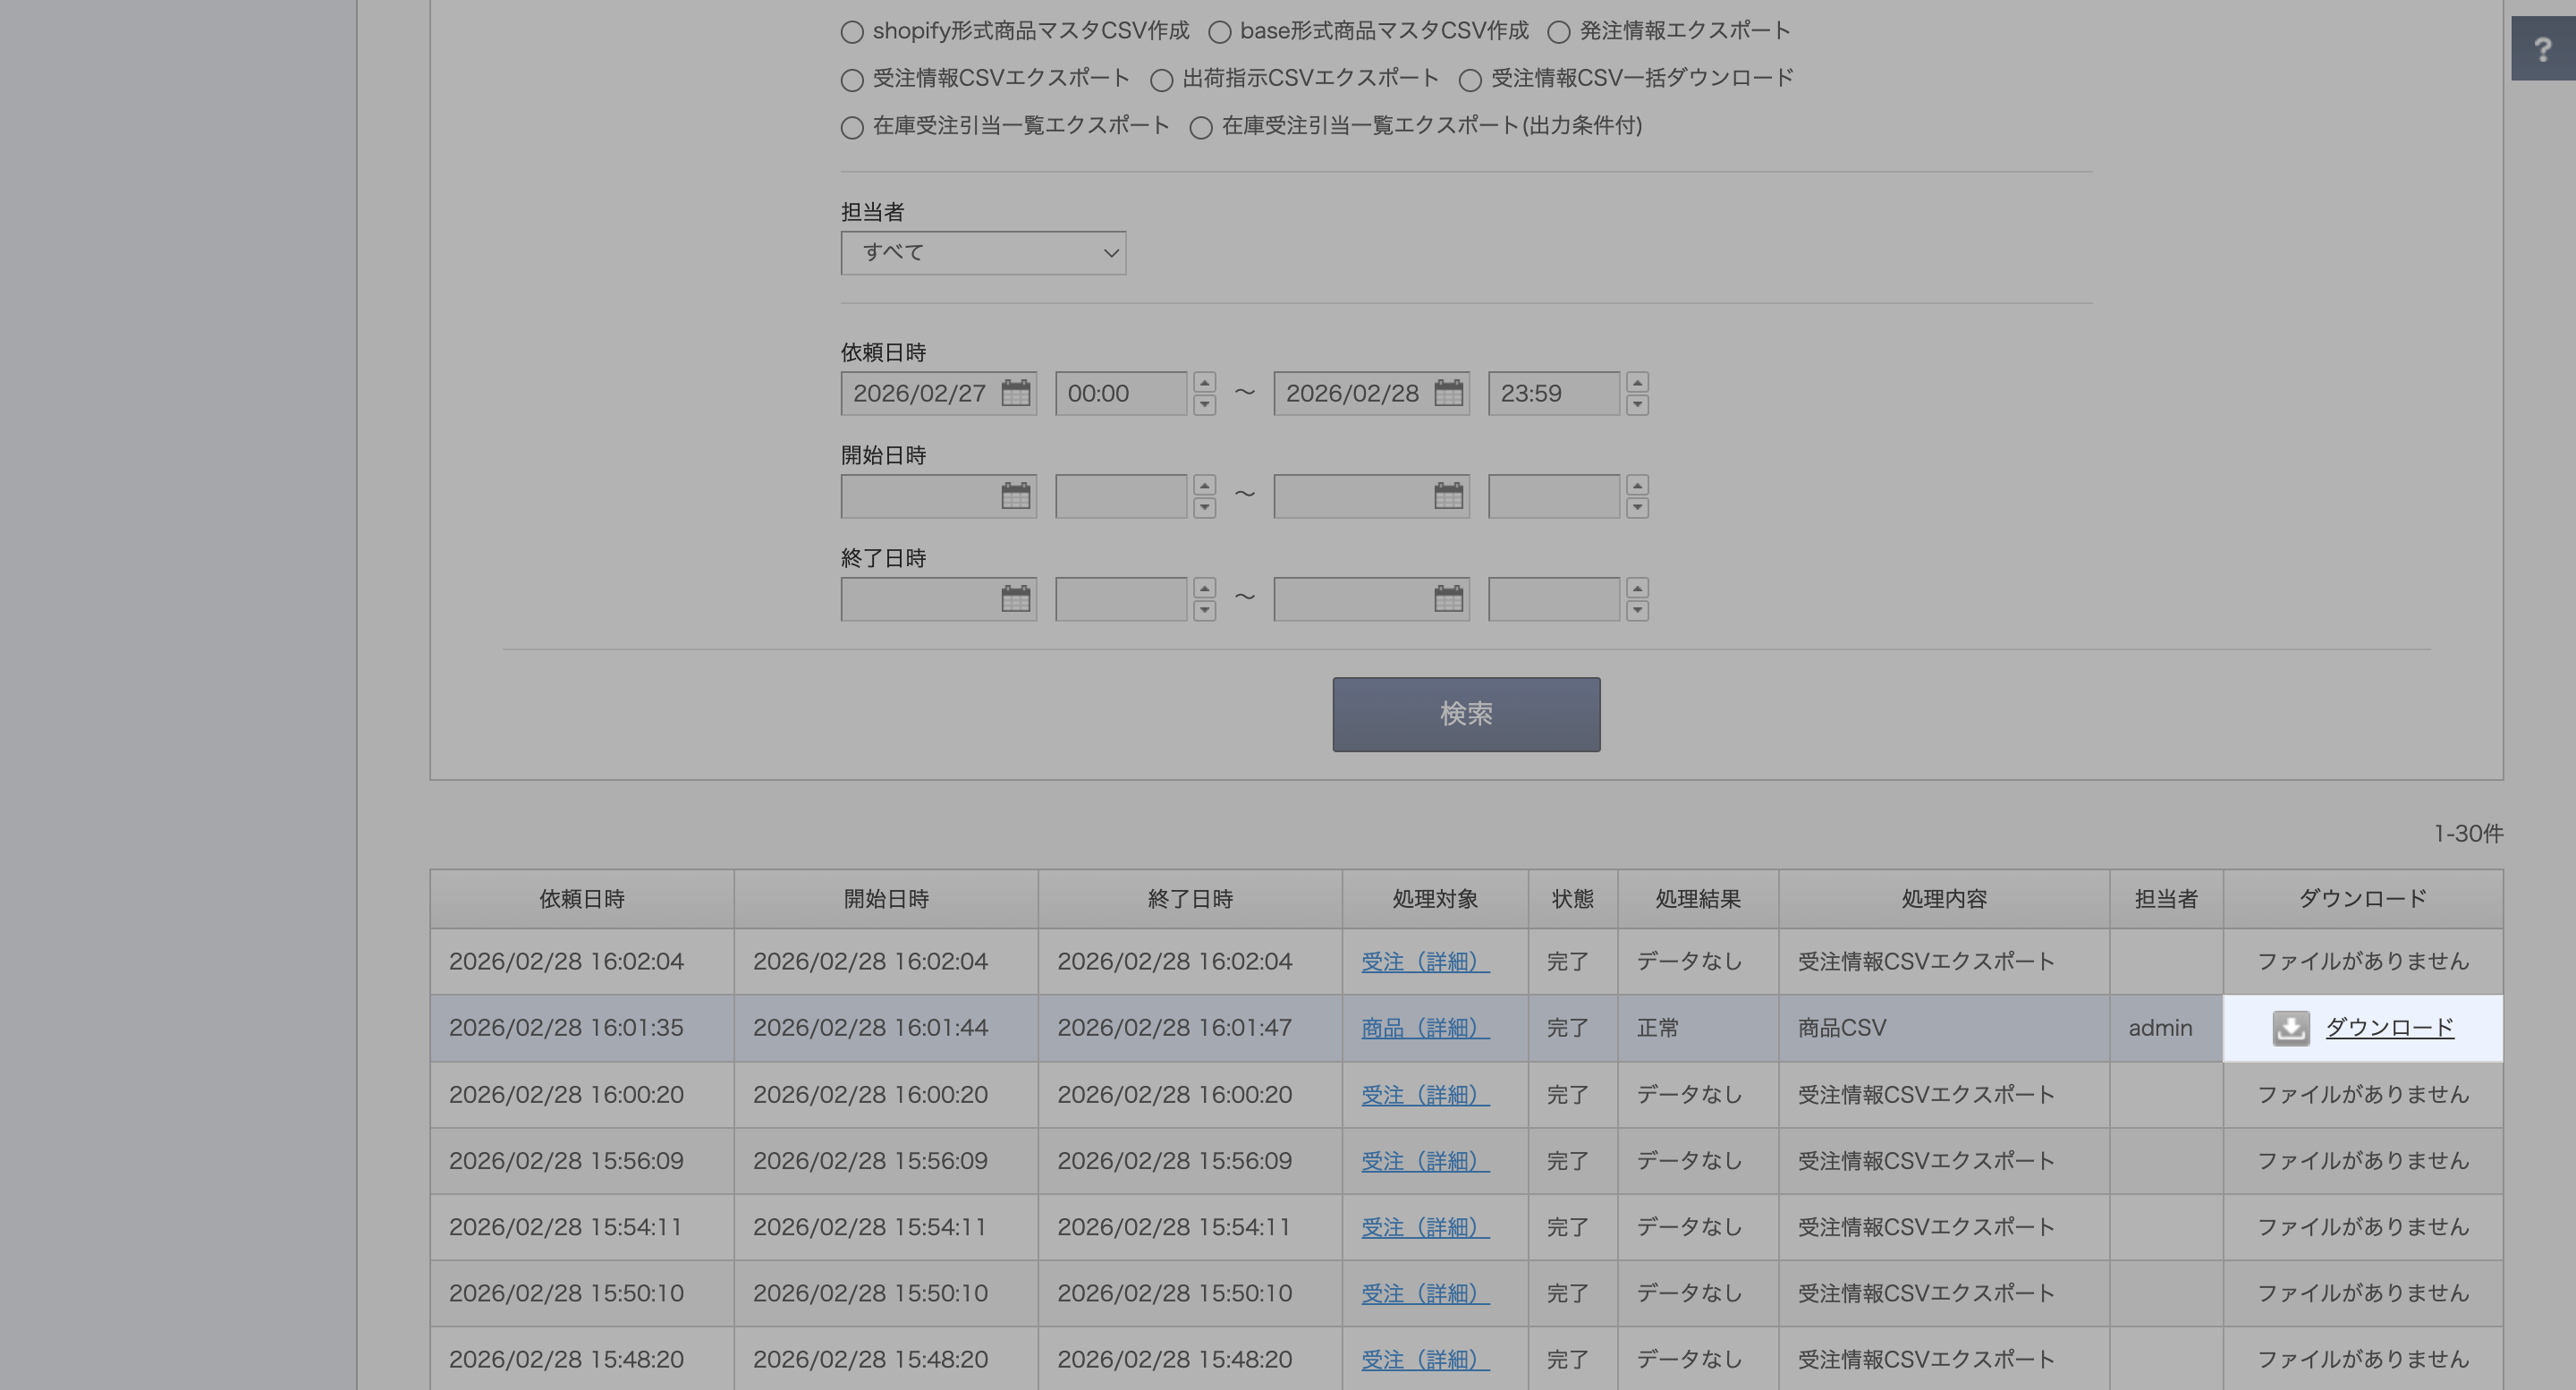Open calendar for 終了日時 end date

[1448, 599]
